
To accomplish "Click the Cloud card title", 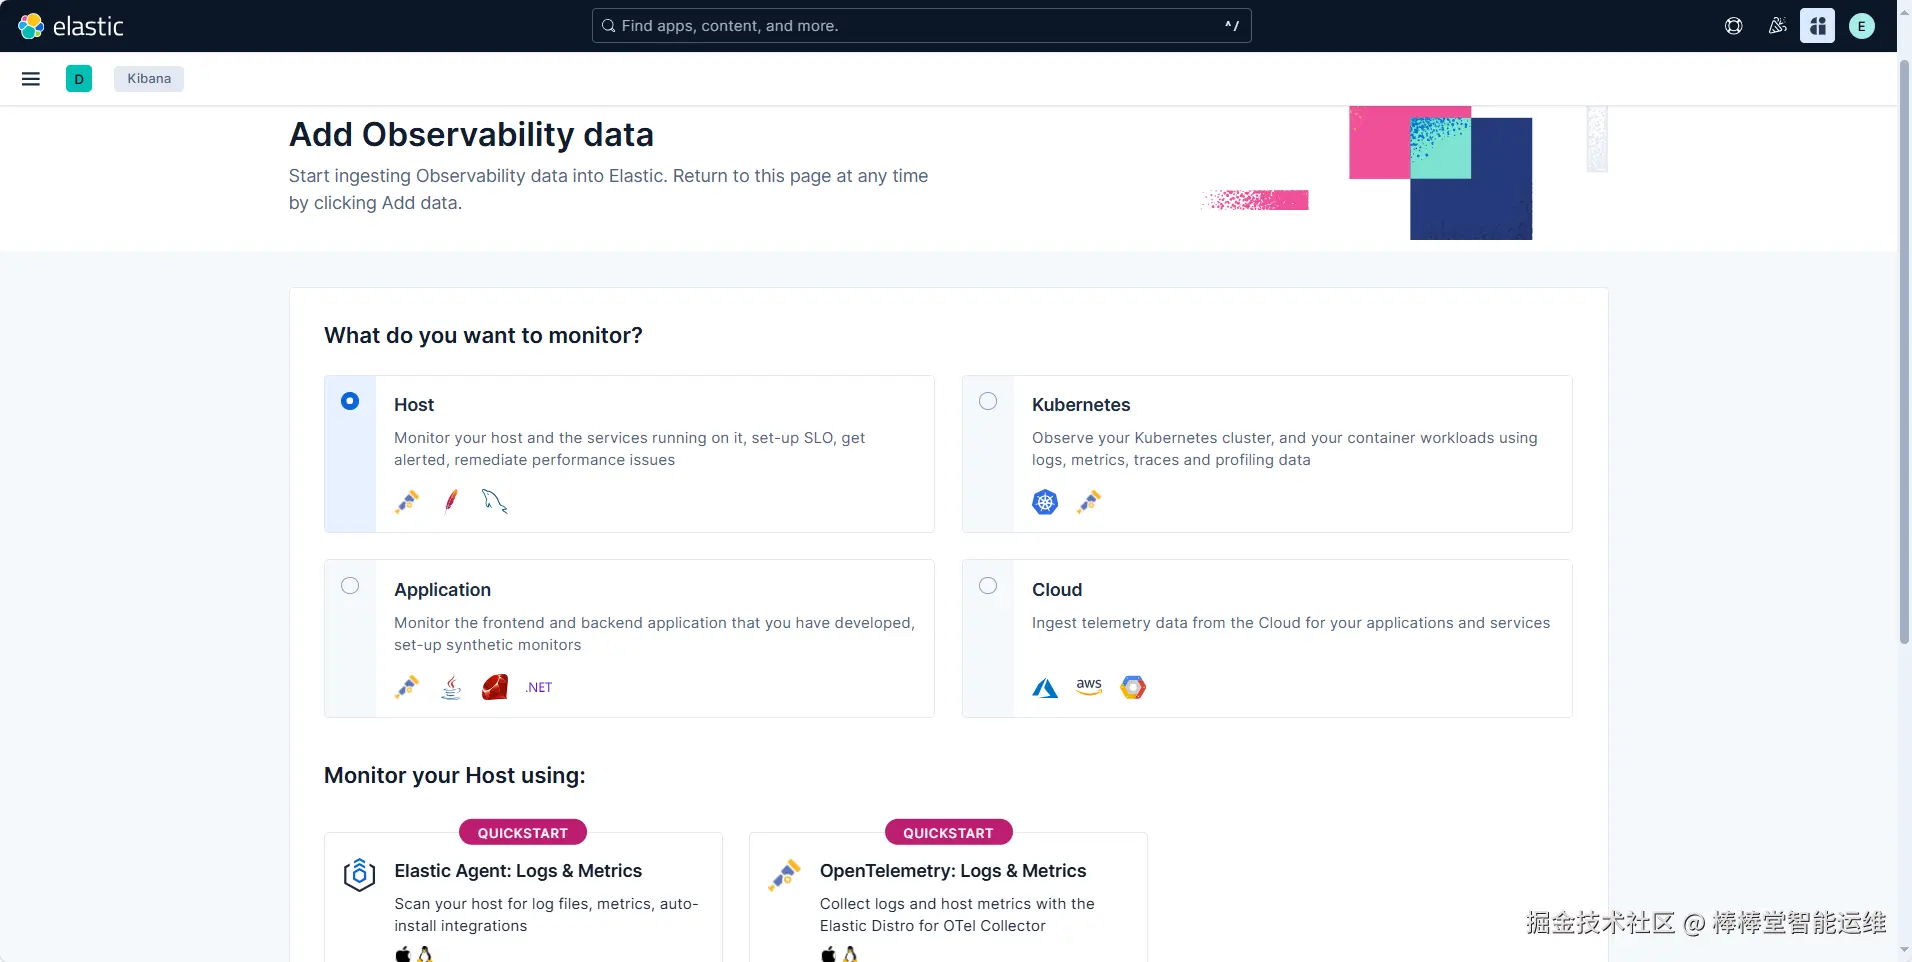I will [1057, 590].
